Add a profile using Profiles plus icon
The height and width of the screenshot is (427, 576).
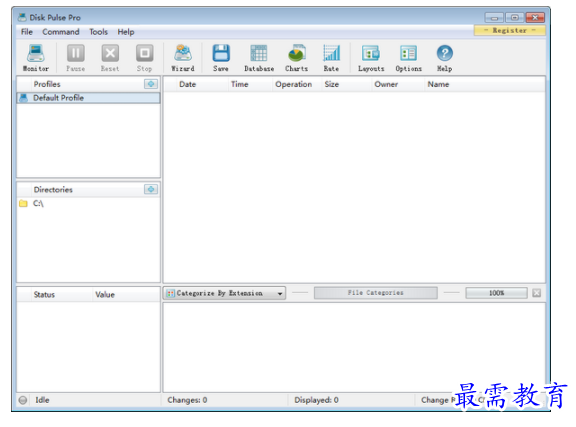click(x=151, y=84)
